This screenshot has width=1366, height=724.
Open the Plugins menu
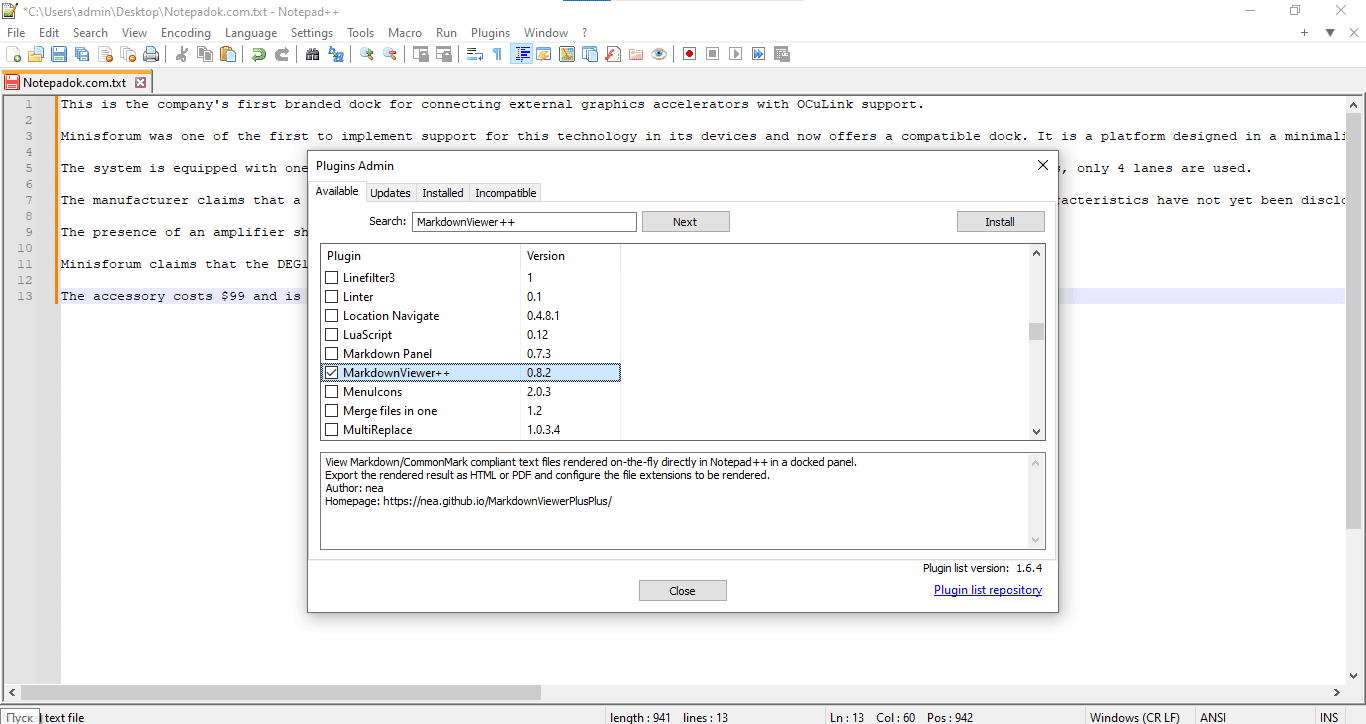click(490, 32)
